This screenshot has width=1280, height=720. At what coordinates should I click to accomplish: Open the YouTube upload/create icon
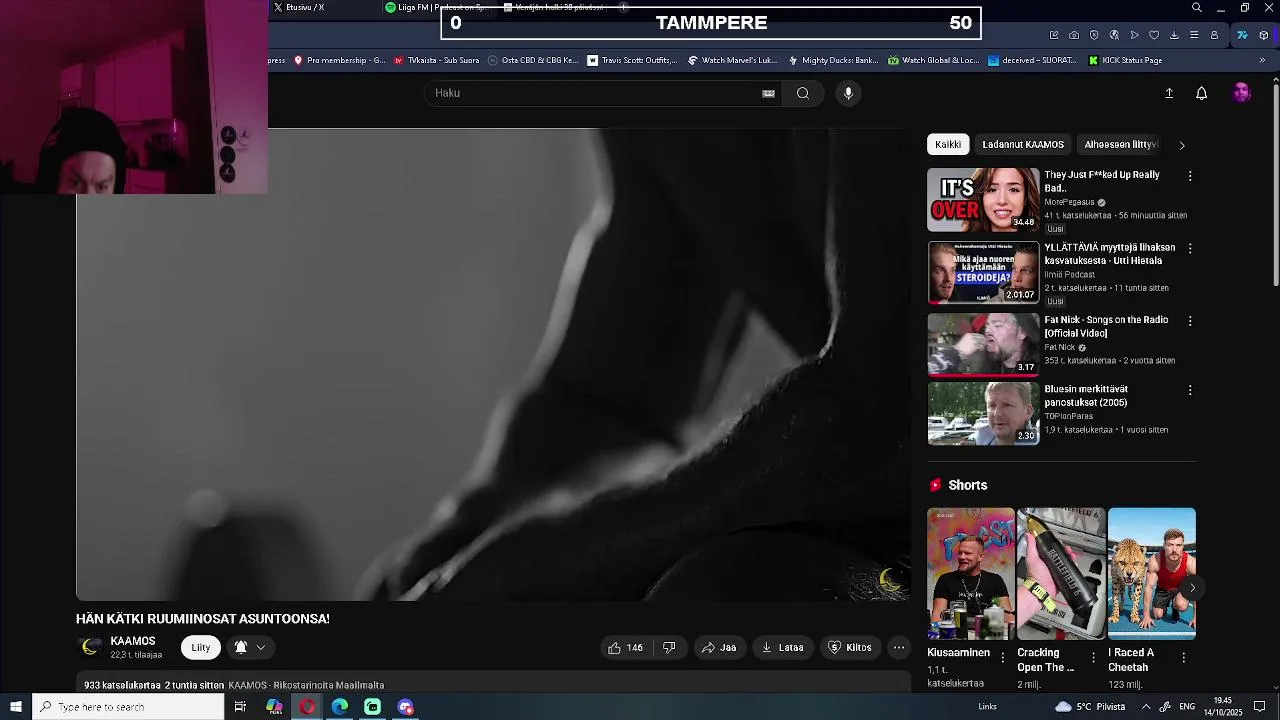1169,93
